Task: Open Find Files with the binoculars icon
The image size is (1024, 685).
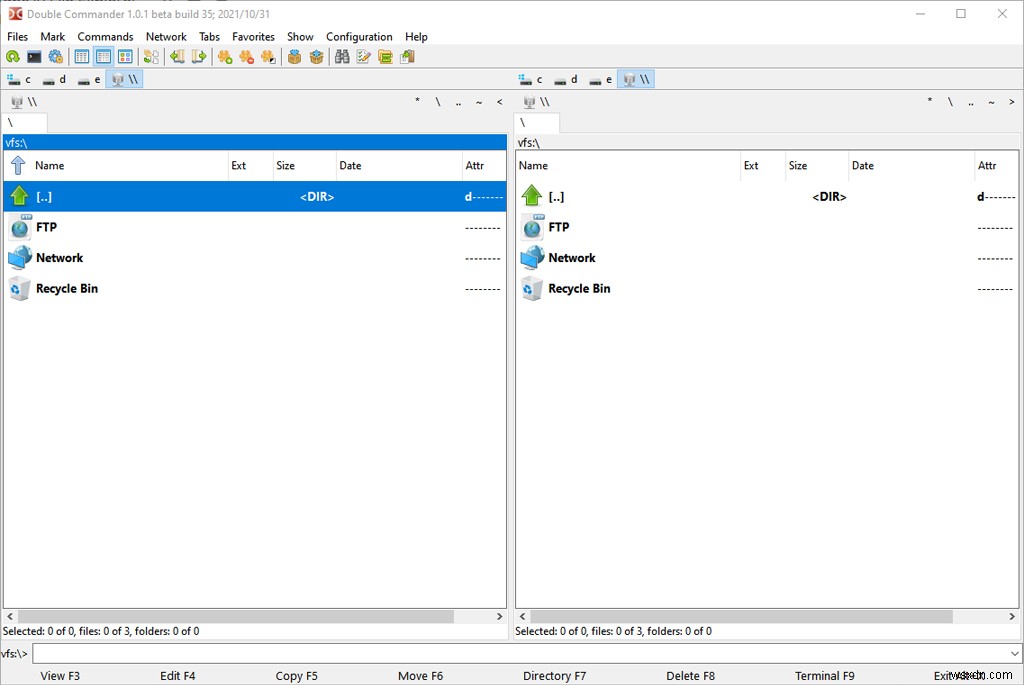Action: pyautogui.click(x=343, y=57)
